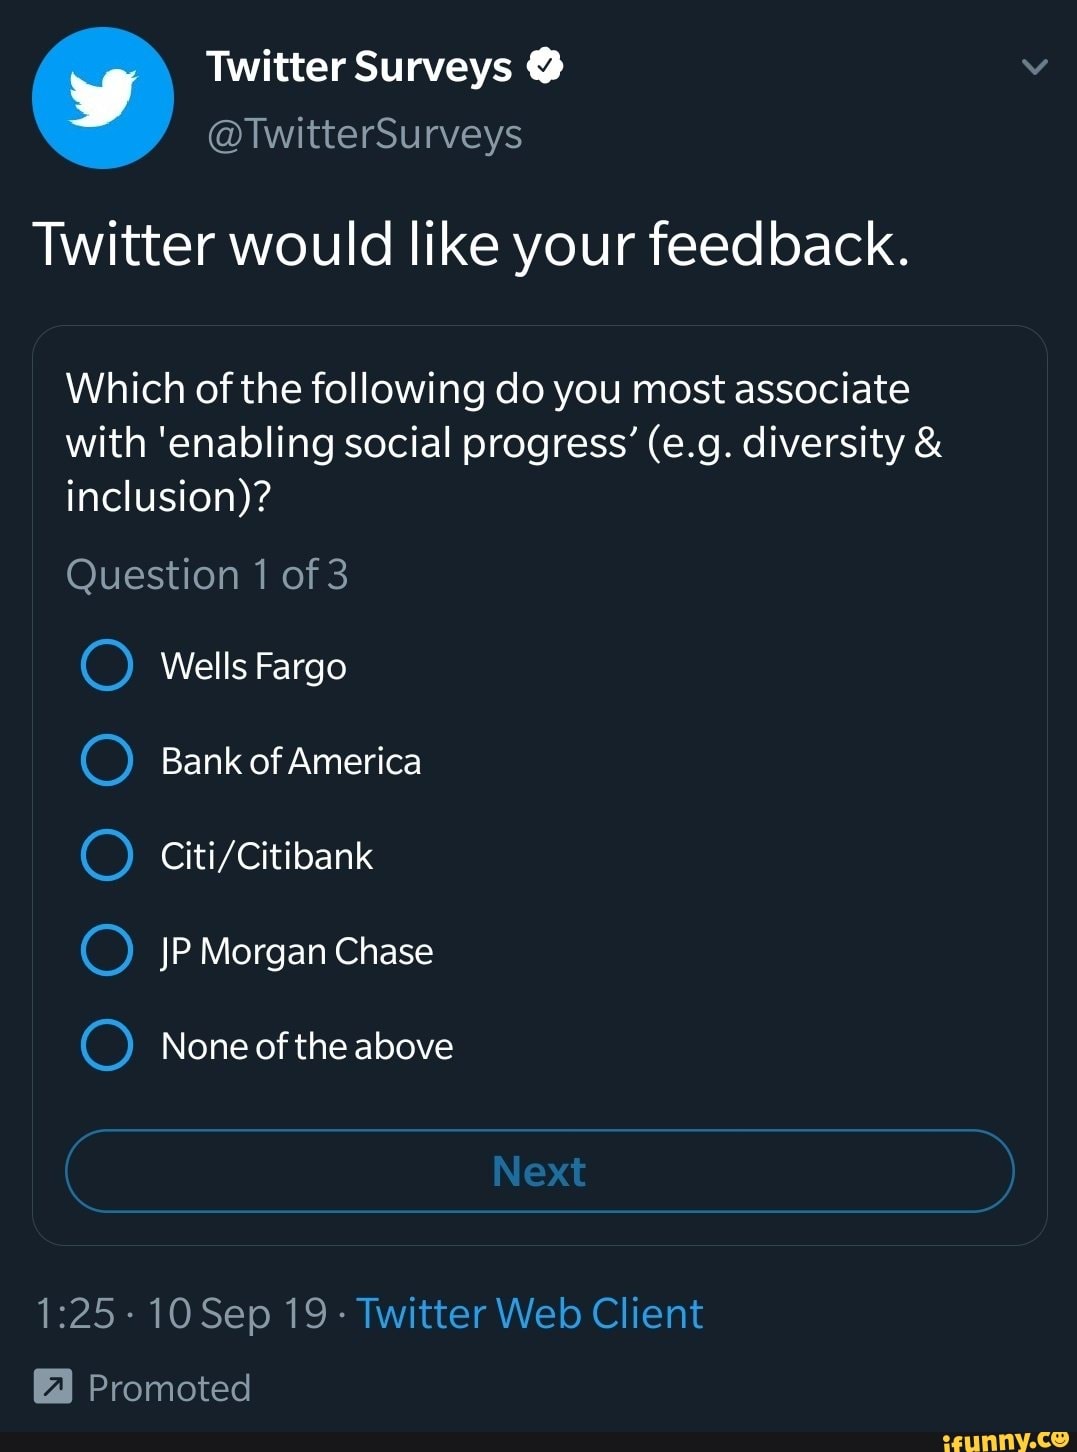Select the Bank of America option
Image resolution: width=1077 pixels, height=1452 pixels.
(106, 760)
